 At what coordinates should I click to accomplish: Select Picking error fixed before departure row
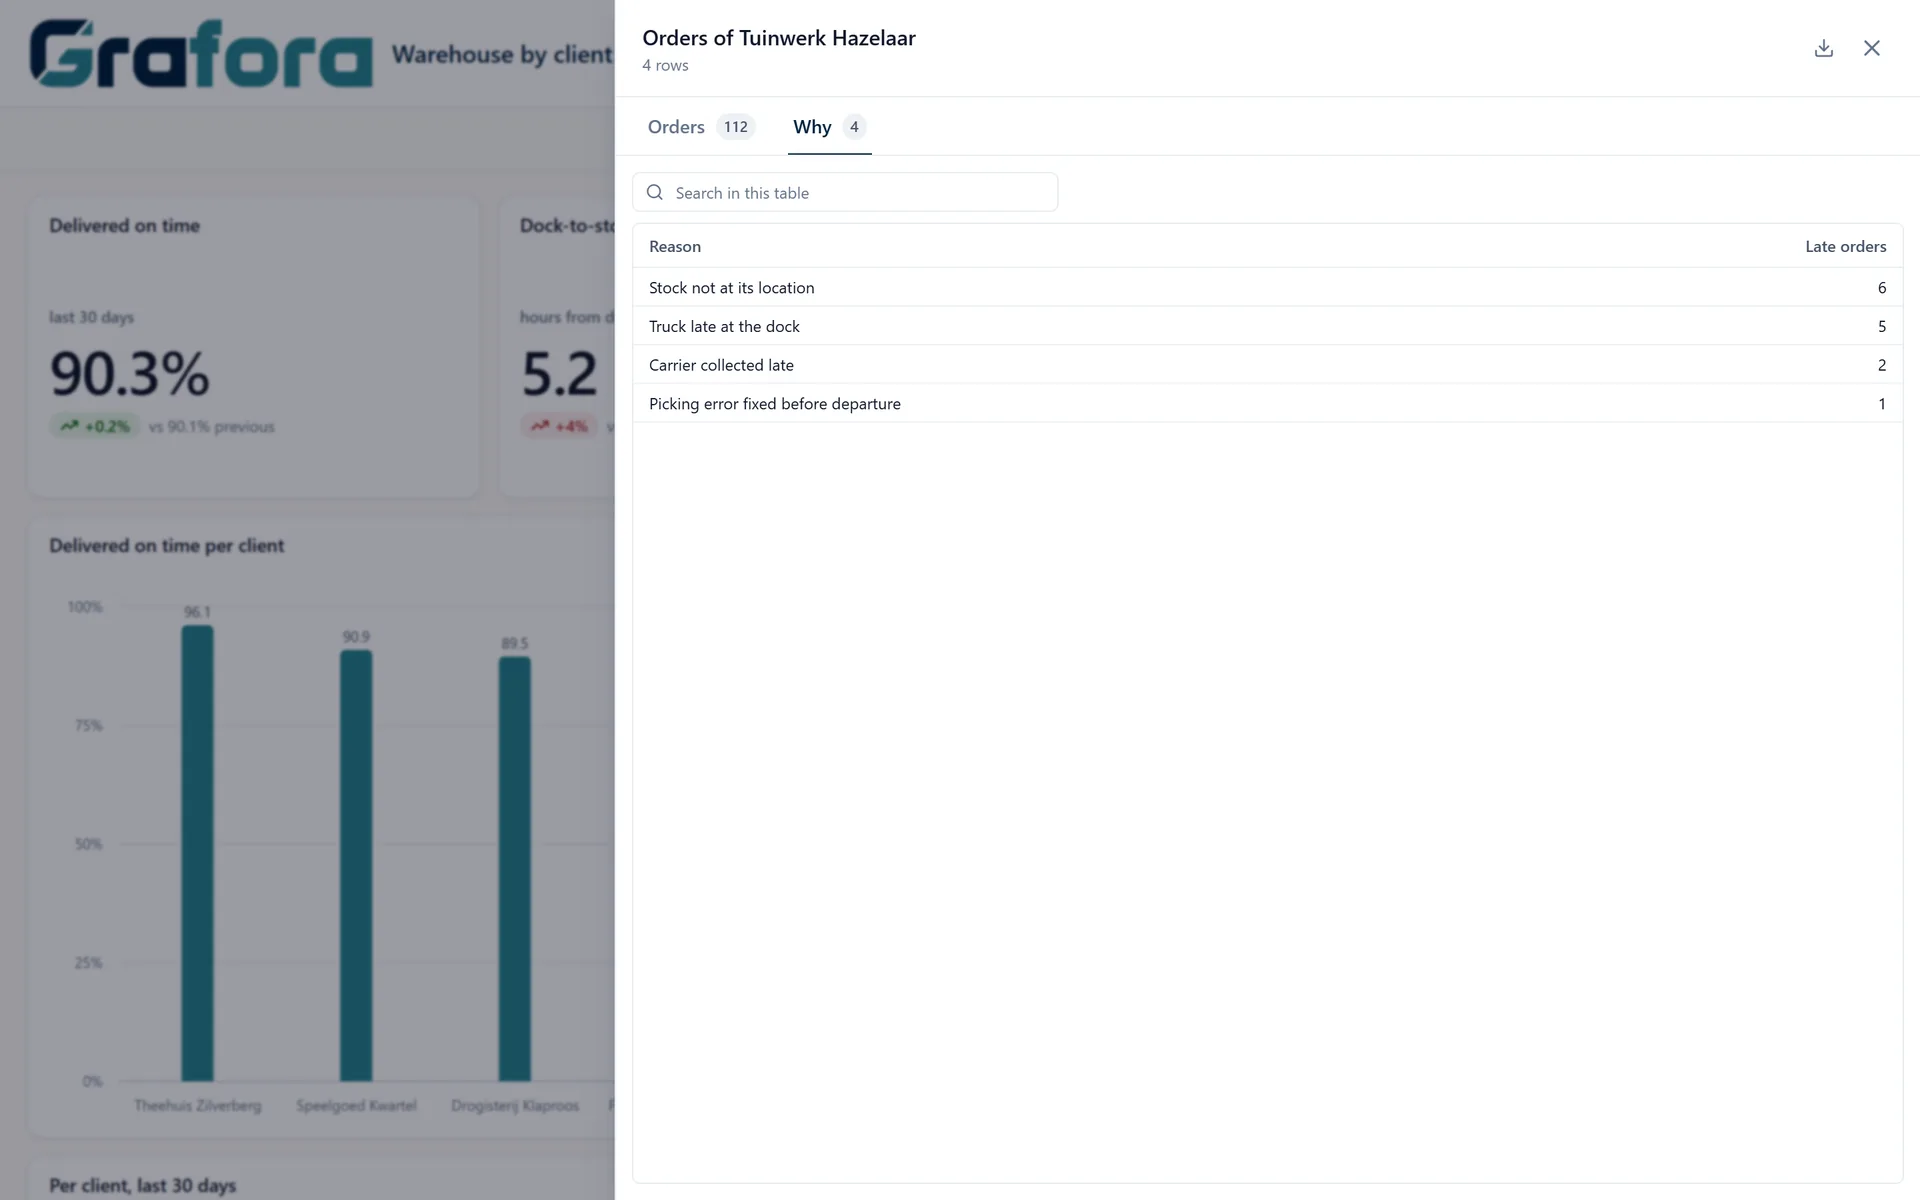tap(1267, 403)
